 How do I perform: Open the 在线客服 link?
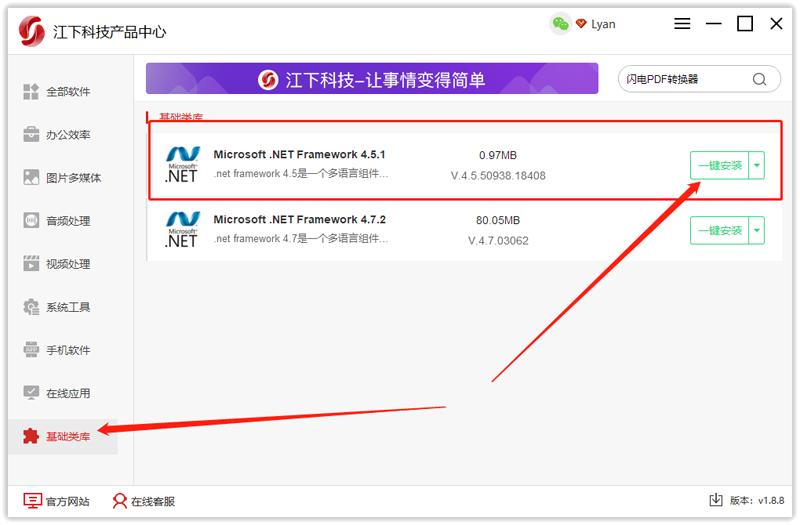pos(144,501)
